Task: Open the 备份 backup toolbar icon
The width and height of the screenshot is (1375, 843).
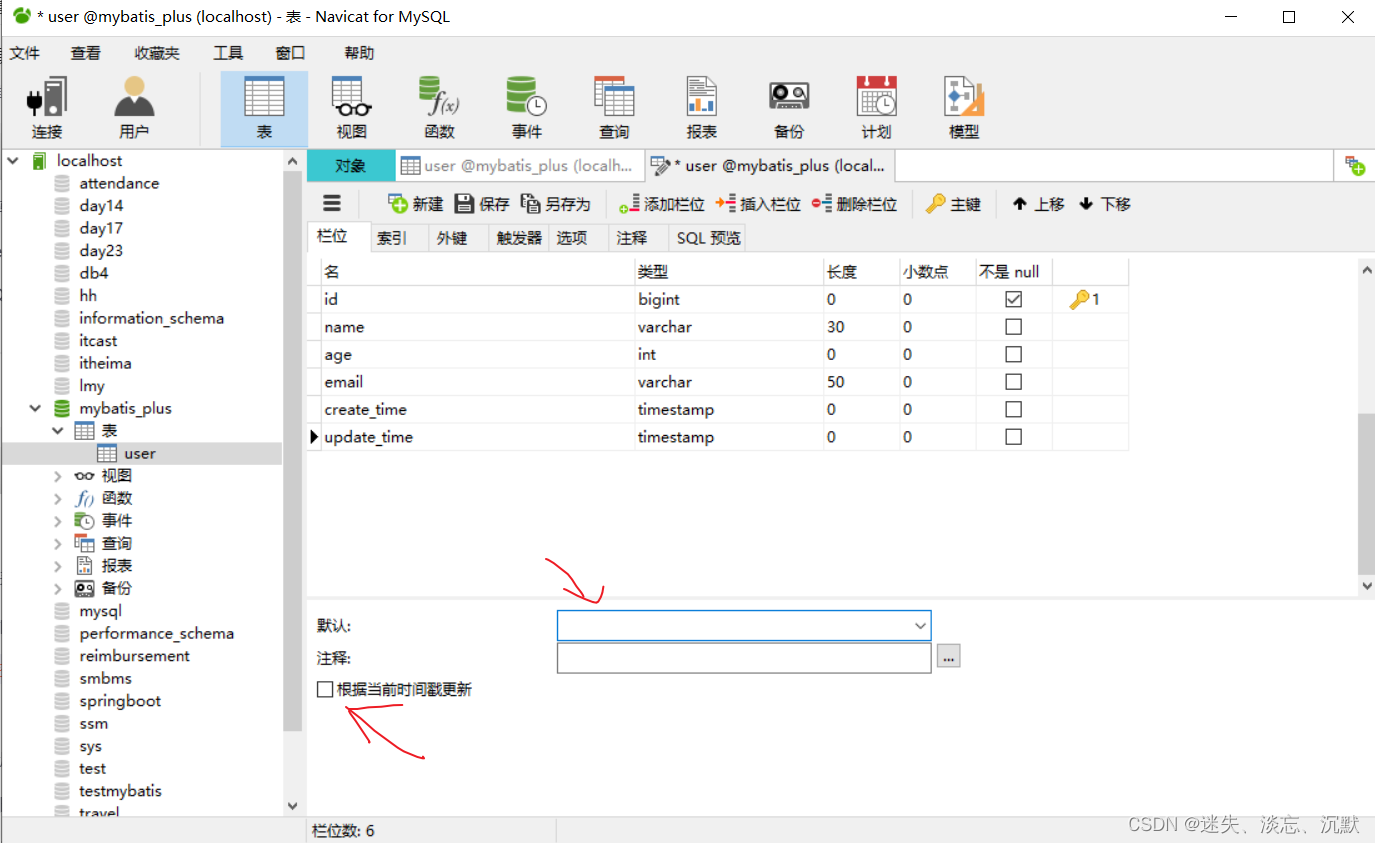Action: click(789, 108)
